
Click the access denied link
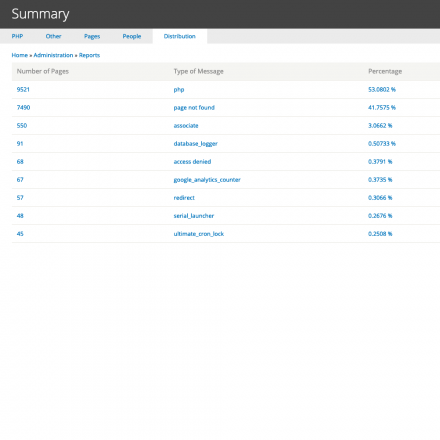click(x=192, y=162)
